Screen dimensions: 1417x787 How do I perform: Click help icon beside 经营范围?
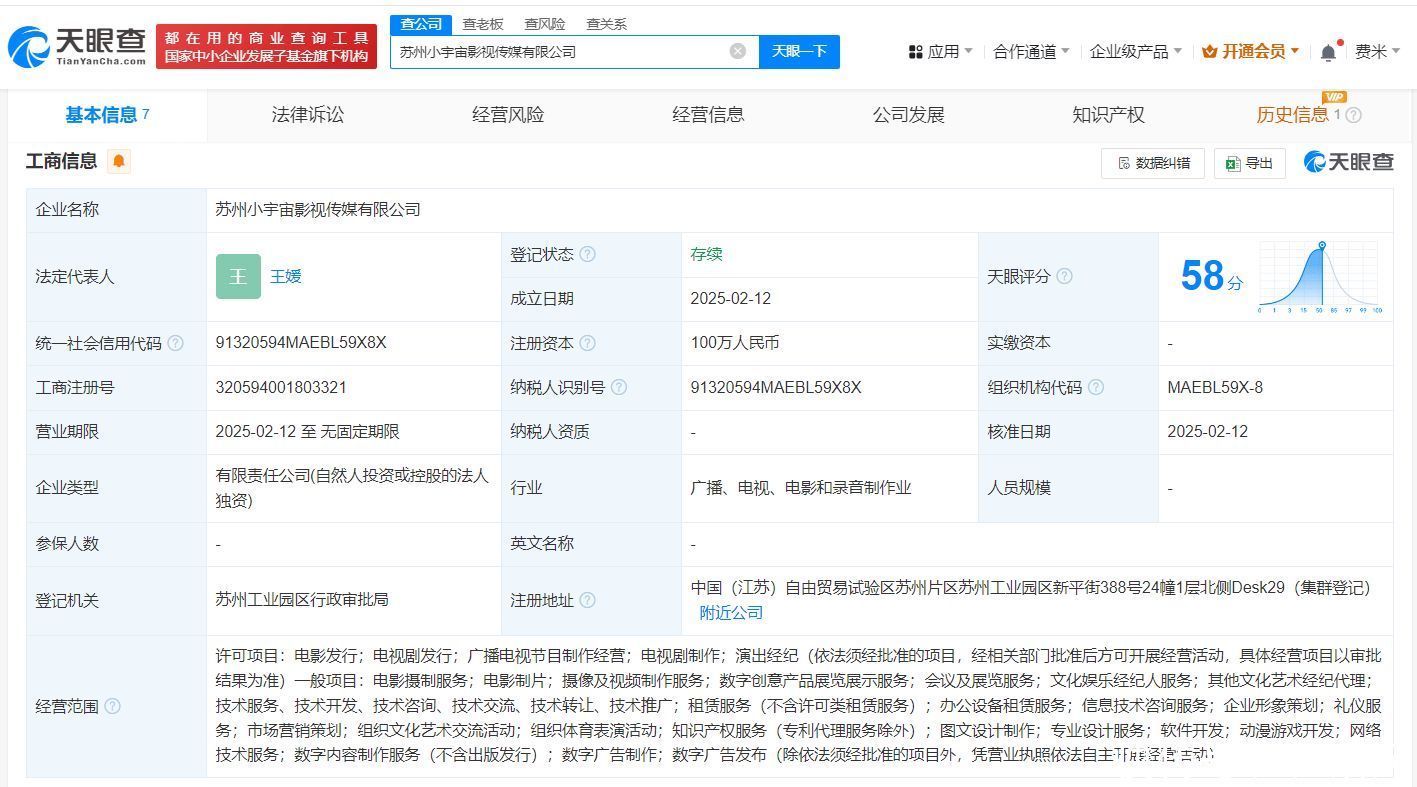click(x=113, y=706)
